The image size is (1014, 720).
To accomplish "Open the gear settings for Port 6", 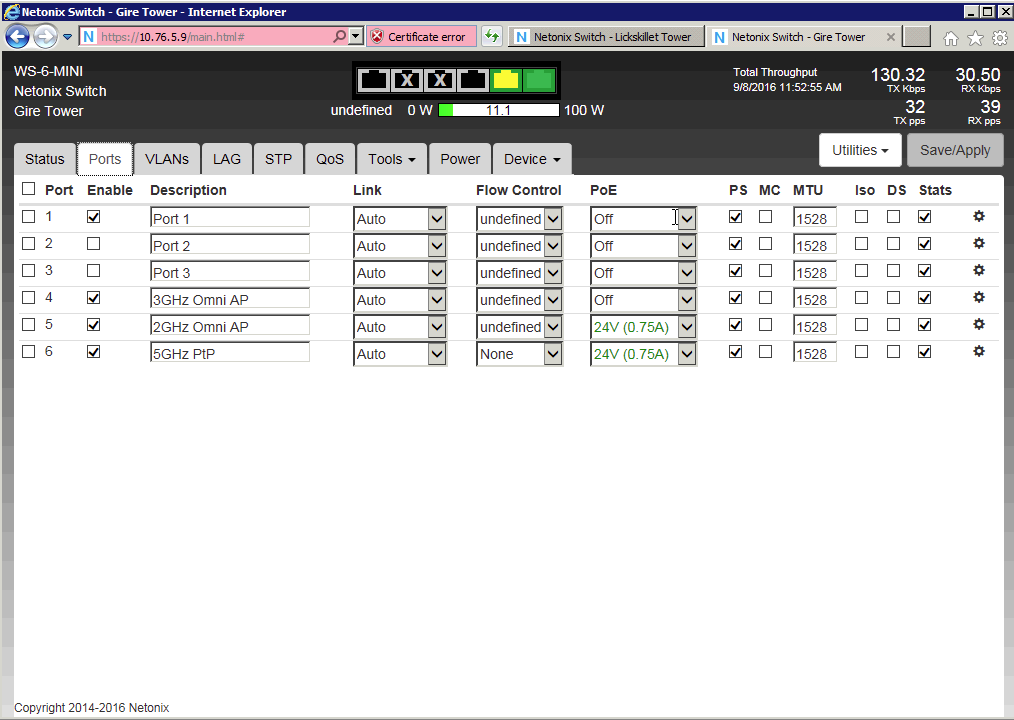I will 979,351.
